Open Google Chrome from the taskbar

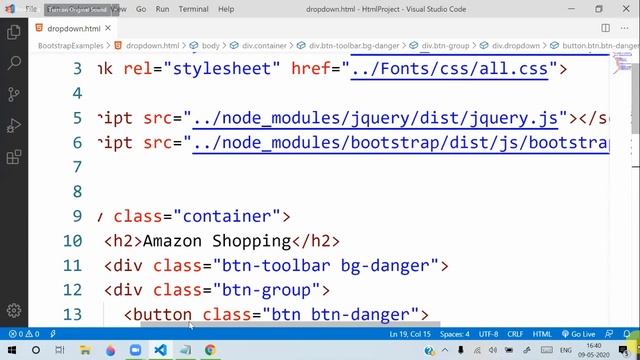210,350
